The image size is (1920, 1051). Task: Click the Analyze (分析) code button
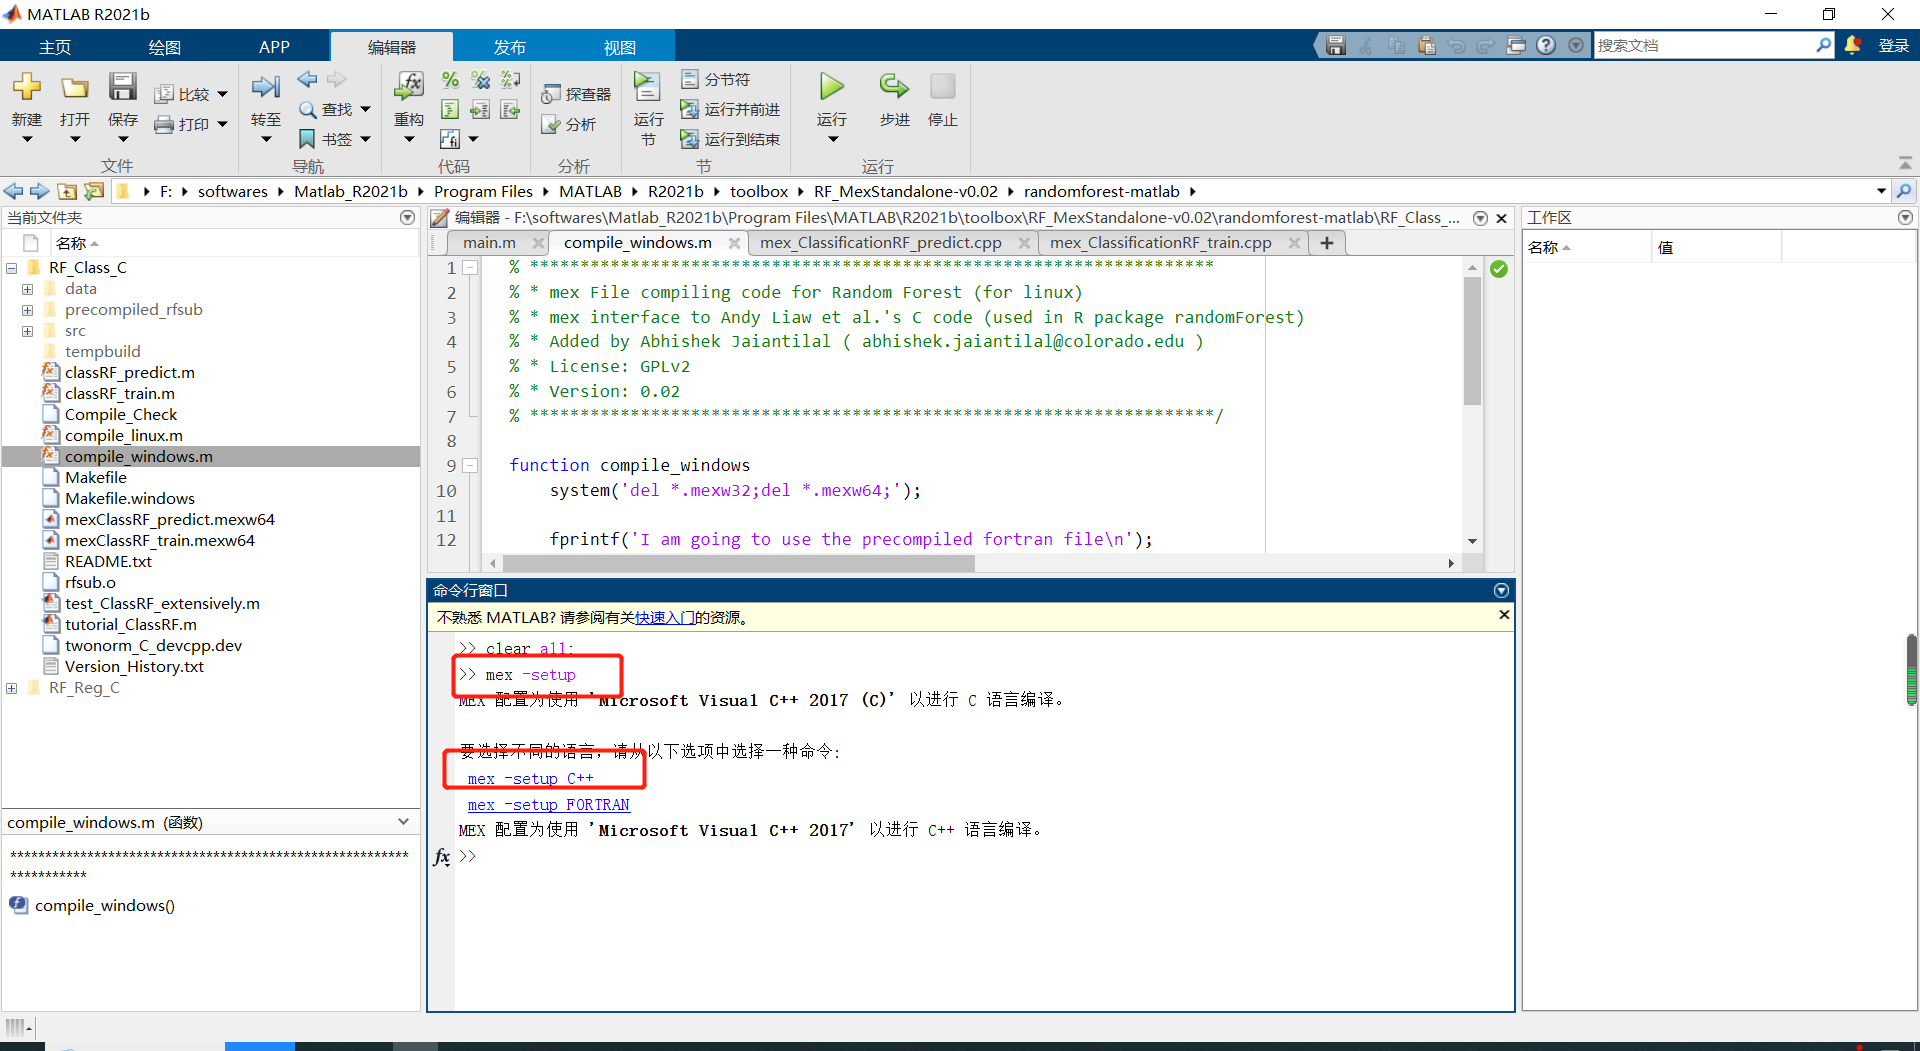569,124
